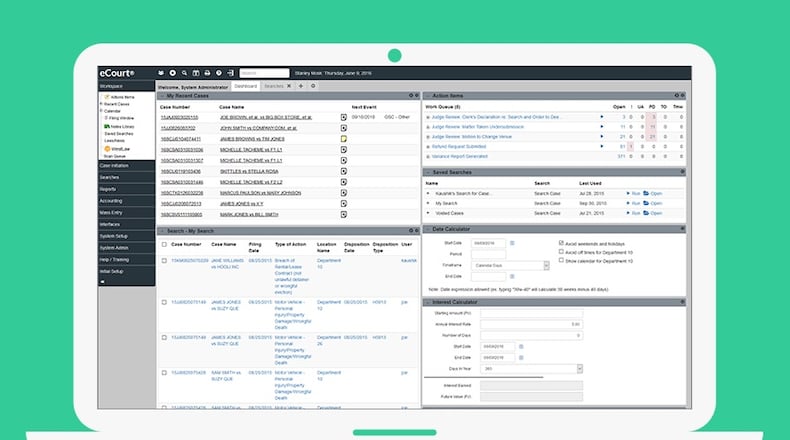Click the eCourt logo
This screenshot has height=440, width=790.
[117, 73]
